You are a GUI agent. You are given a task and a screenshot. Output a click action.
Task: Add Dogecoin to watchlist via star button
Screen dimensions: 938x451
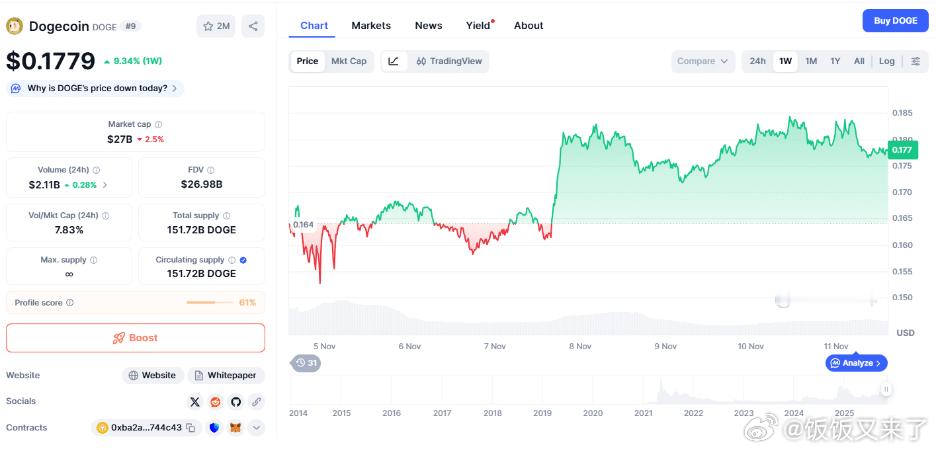(x=217, y=27)
